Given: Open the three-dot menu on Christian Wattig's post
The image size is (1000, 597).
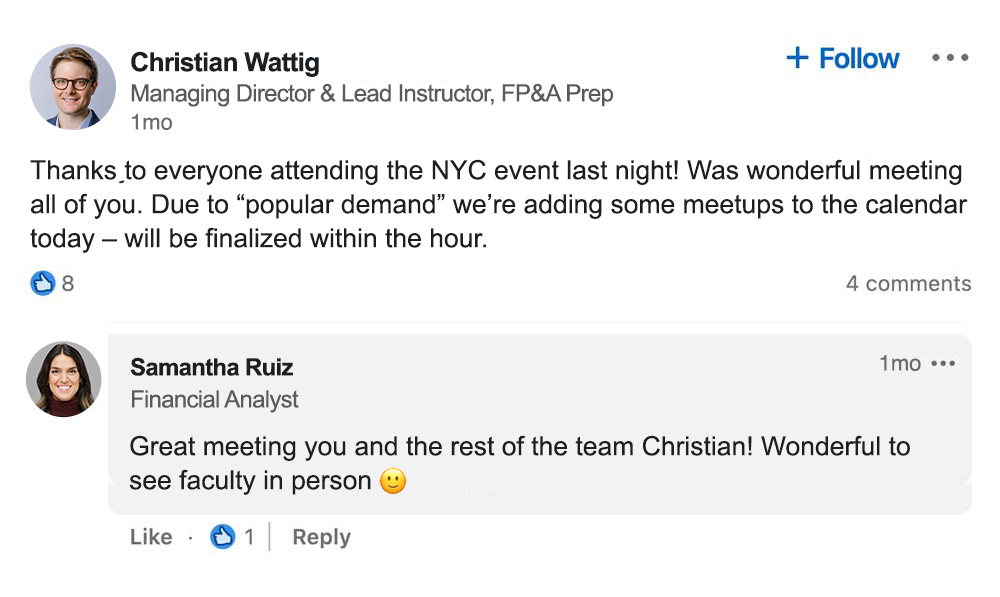Looking at the screenshot, I should [949, 58].
